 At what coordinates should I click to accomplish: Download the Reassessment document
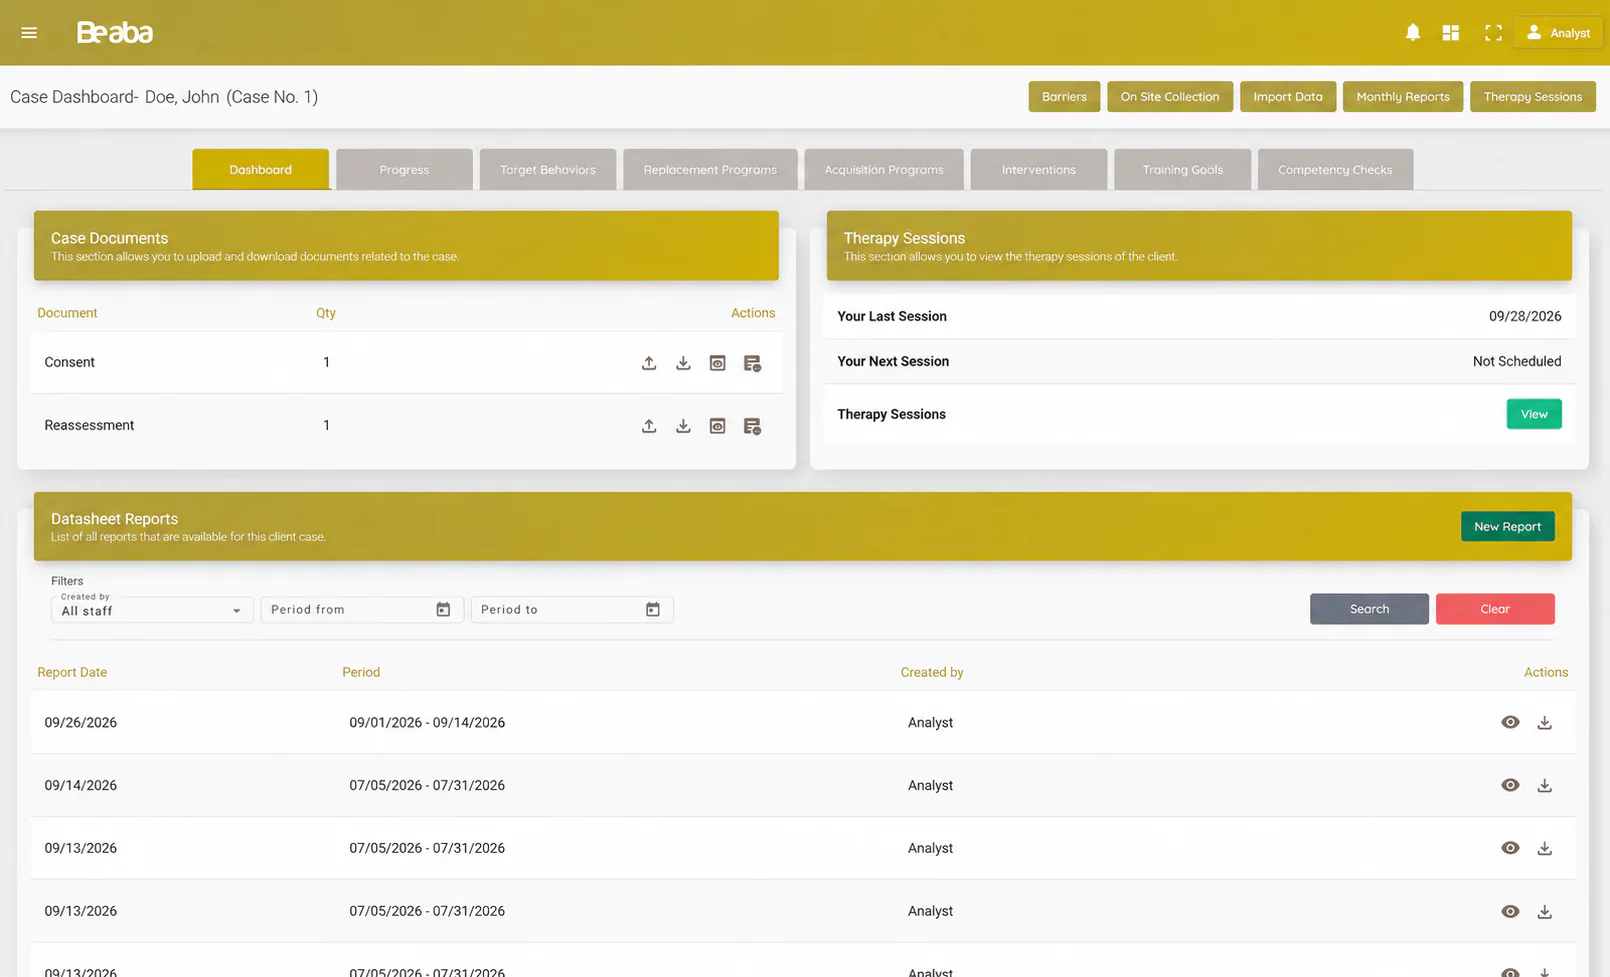tap(683, 426)
